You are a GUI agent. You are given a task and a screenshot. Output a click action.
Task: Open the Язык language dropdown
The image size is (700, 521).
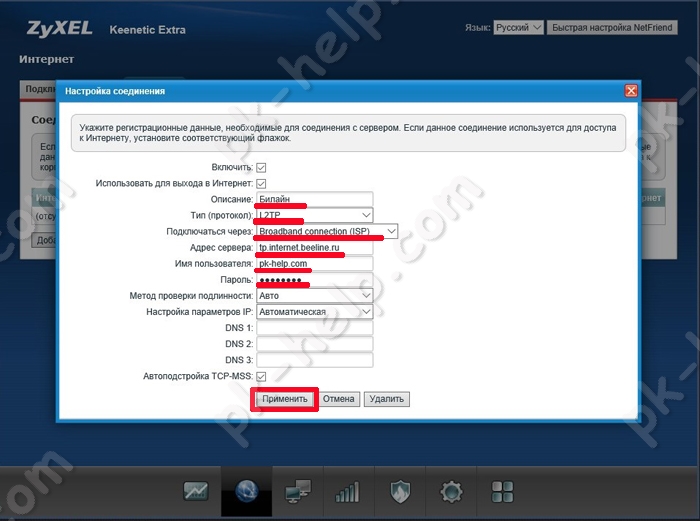pyautogui.click(x=518, y=28)
